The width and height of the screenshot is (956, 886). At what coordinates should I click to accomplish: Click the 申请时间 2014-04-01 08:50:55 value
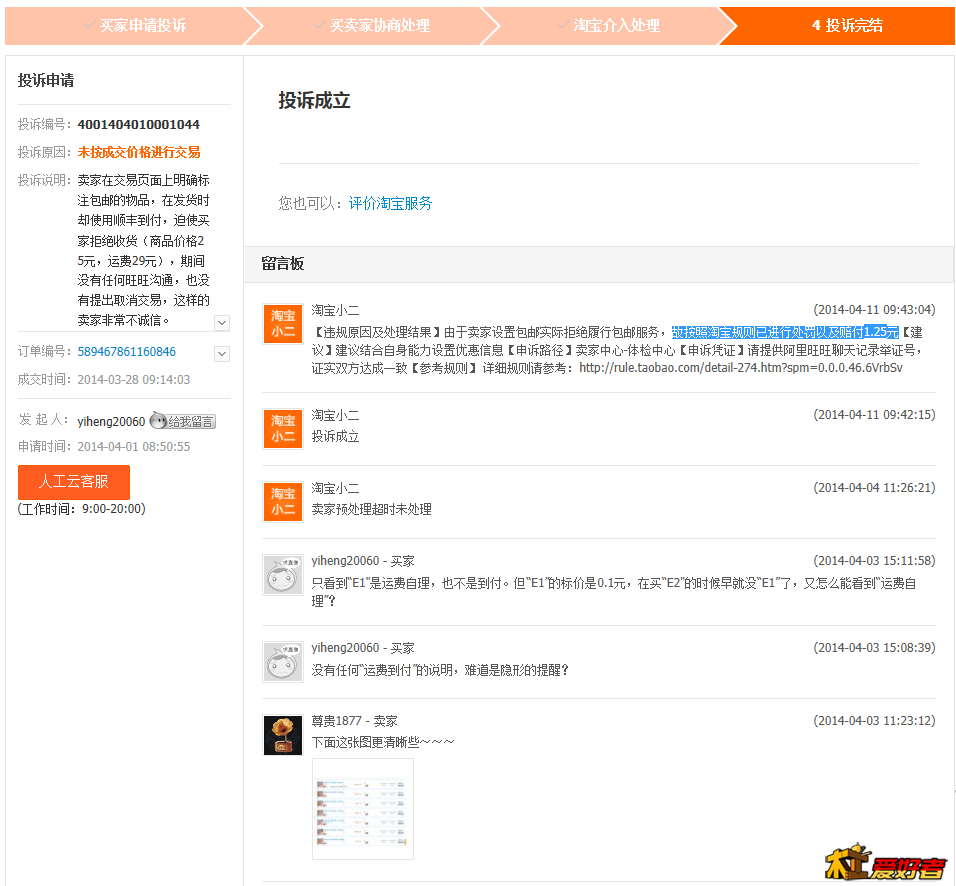[x=134, y=446]
